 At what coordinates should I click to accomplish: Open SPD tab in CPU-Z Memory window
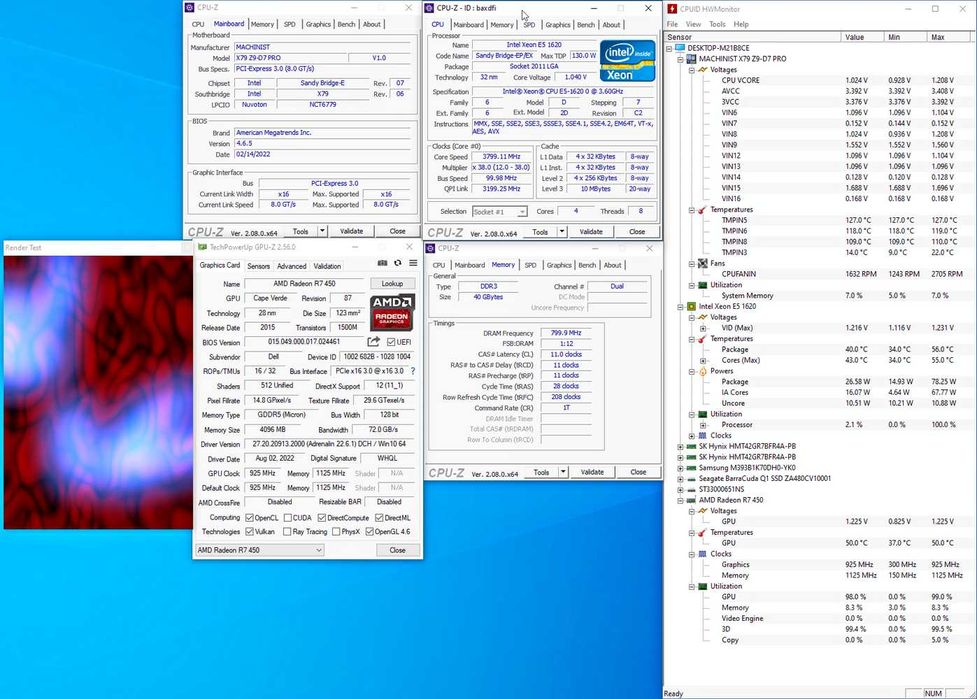530,265
